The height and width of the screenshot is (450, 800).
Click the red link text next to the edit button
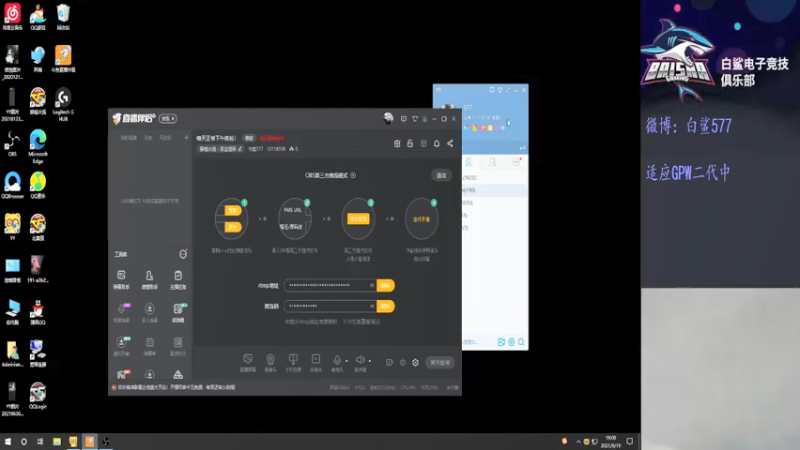[272, 138]
